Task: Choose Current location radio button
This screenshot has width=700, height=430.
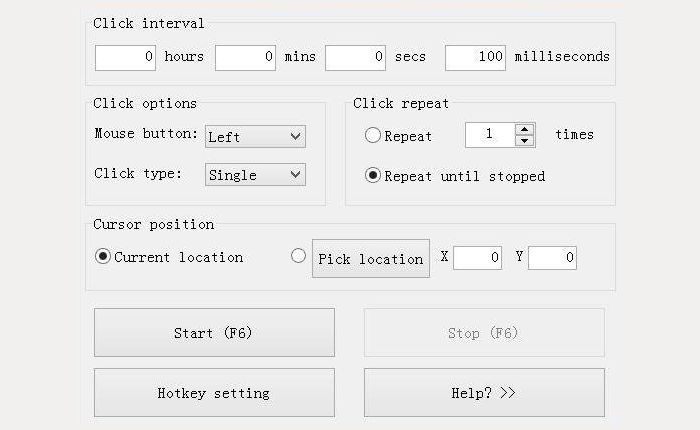Action: pos(103,257)
